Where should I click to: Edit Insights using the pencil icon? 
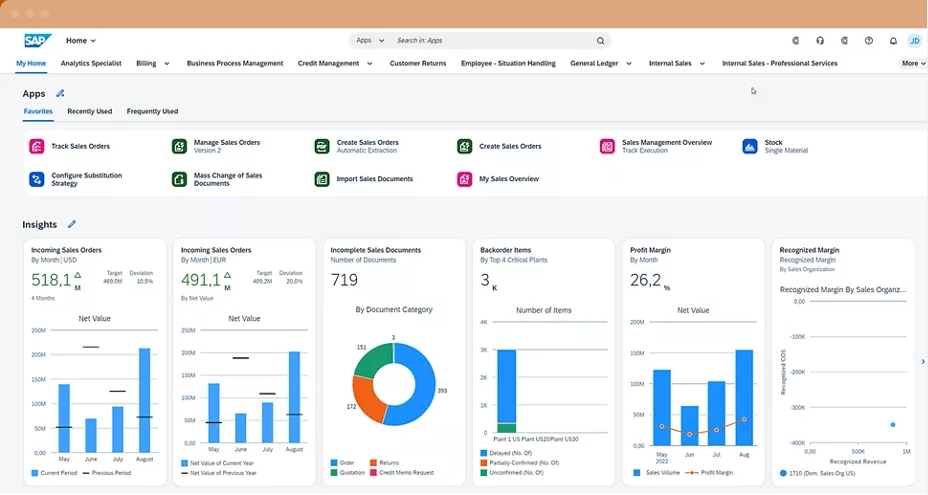point(72,225)
